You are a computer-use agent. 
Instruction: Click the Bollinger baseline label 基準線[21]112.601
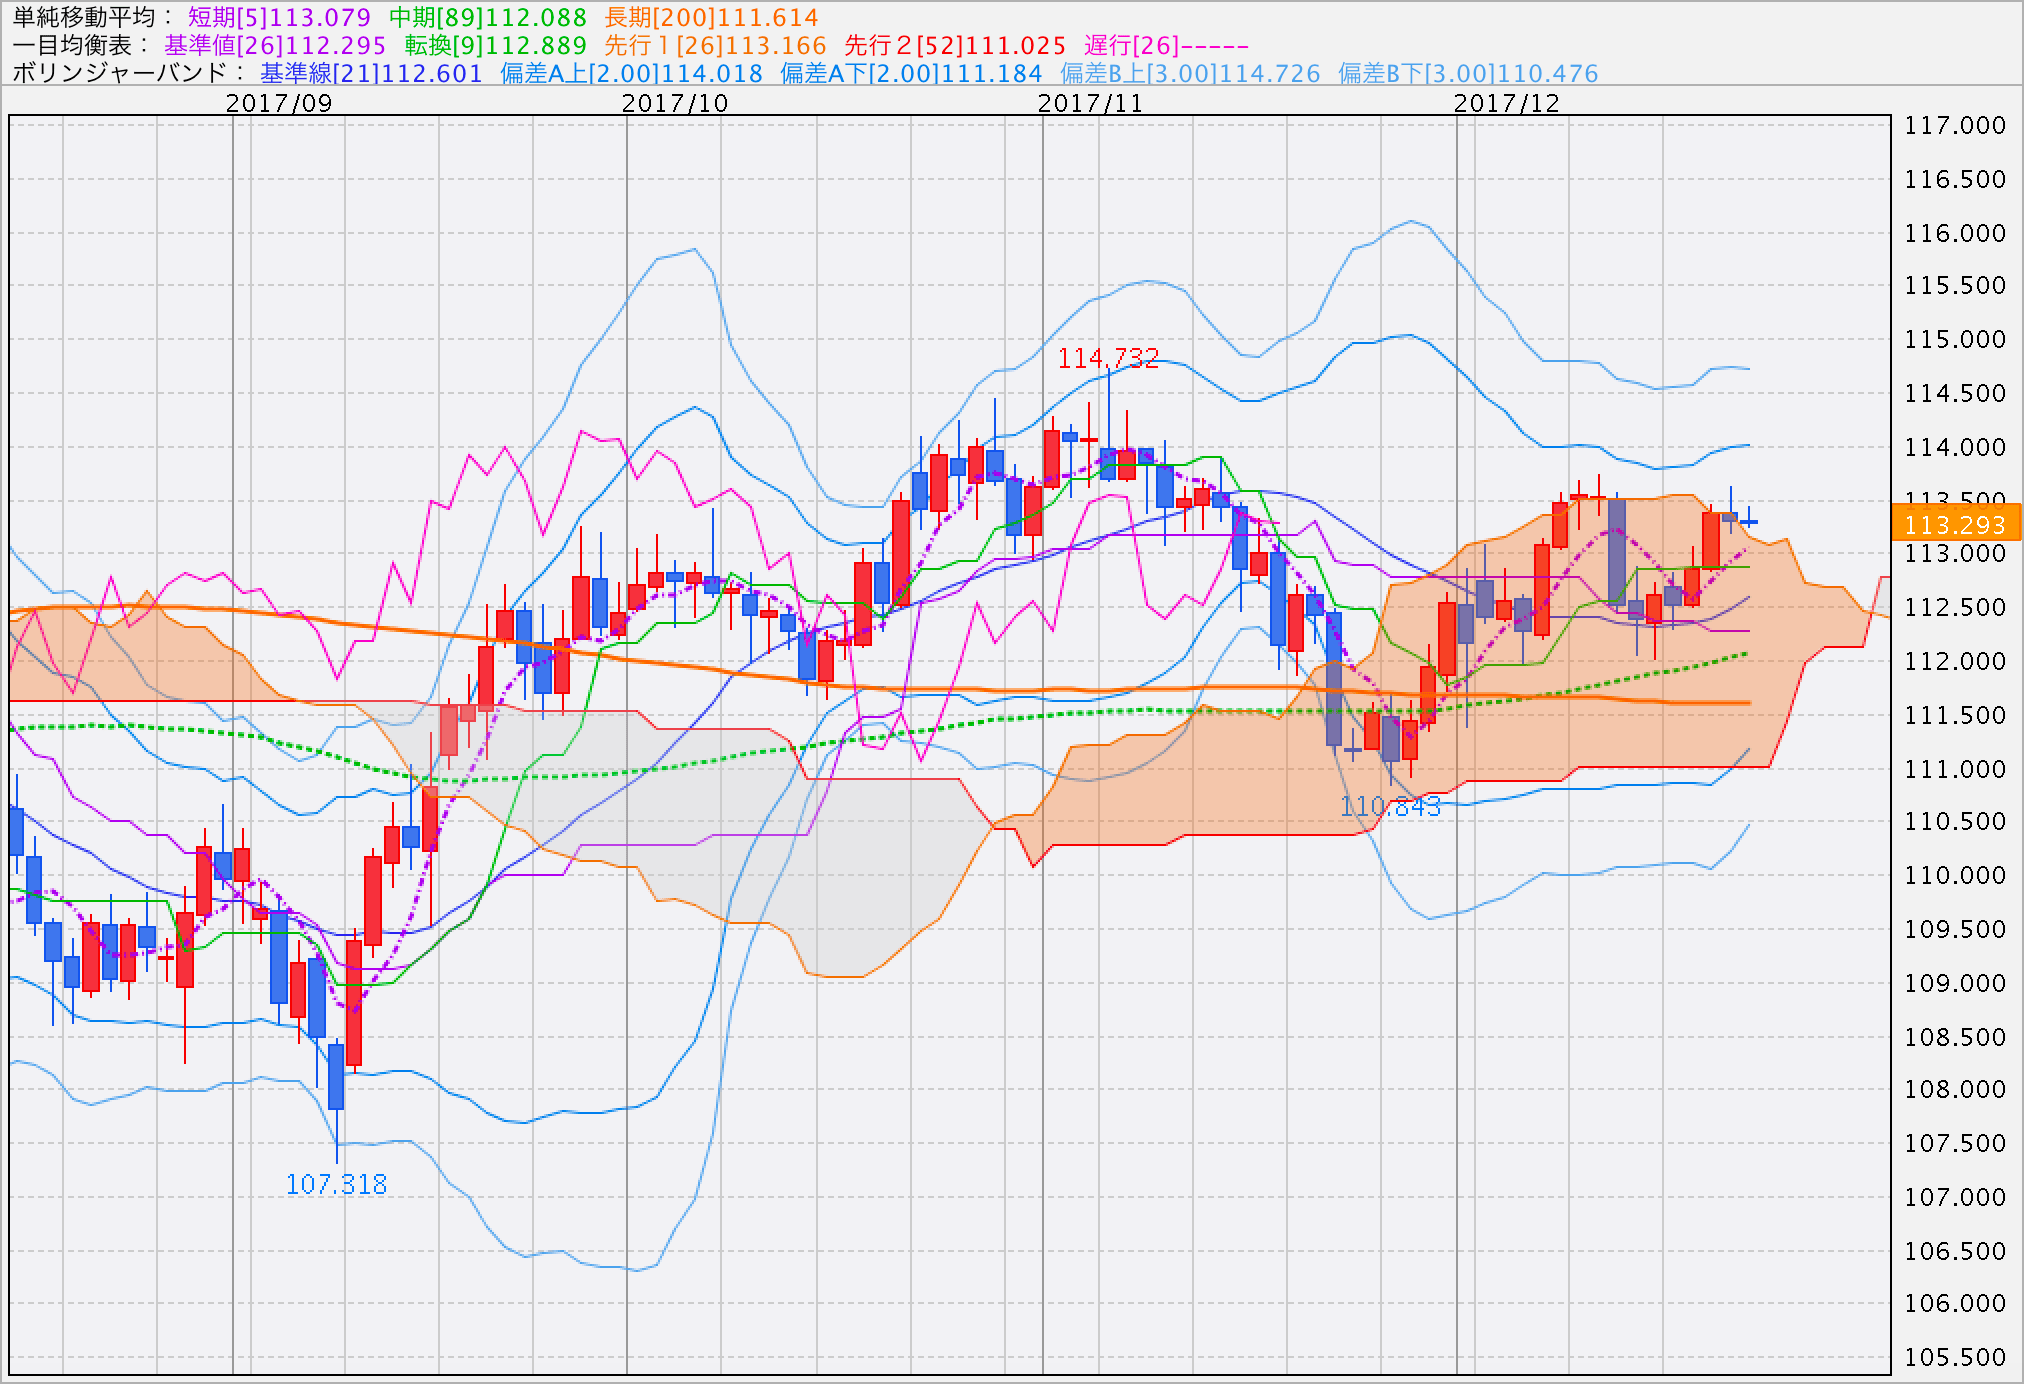click(371, 74)
